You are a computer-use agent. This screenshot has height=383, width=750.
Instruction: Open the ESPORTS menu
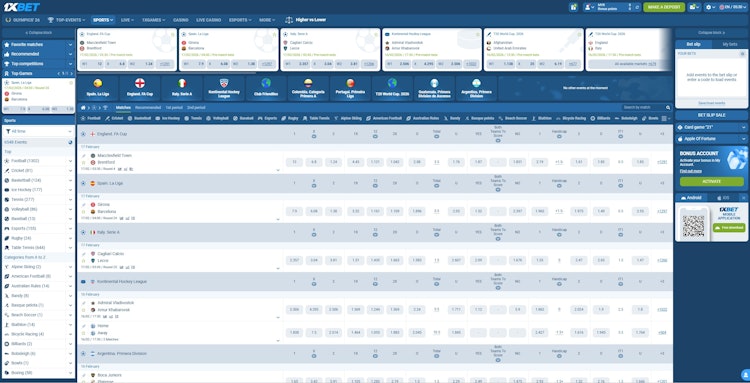(x=240, y=20)
